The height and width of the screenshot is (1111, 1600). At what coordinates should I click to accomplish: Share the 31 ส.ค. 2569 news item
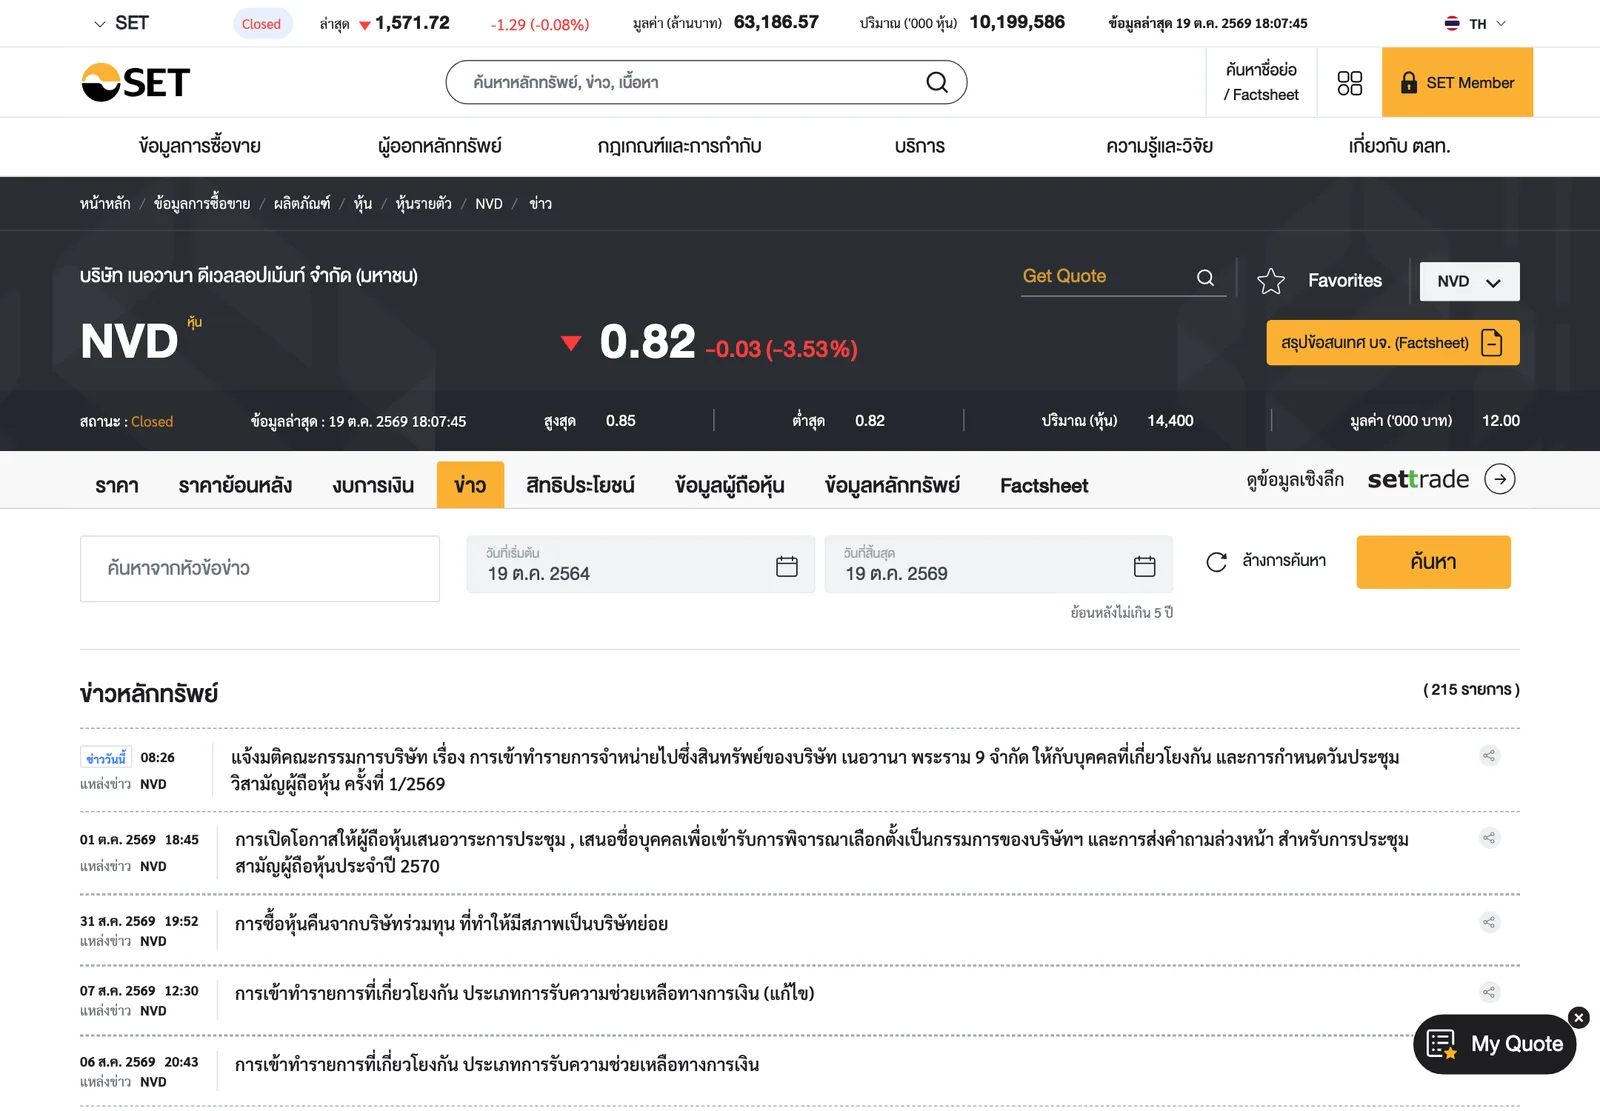(x=1489, y=922)
